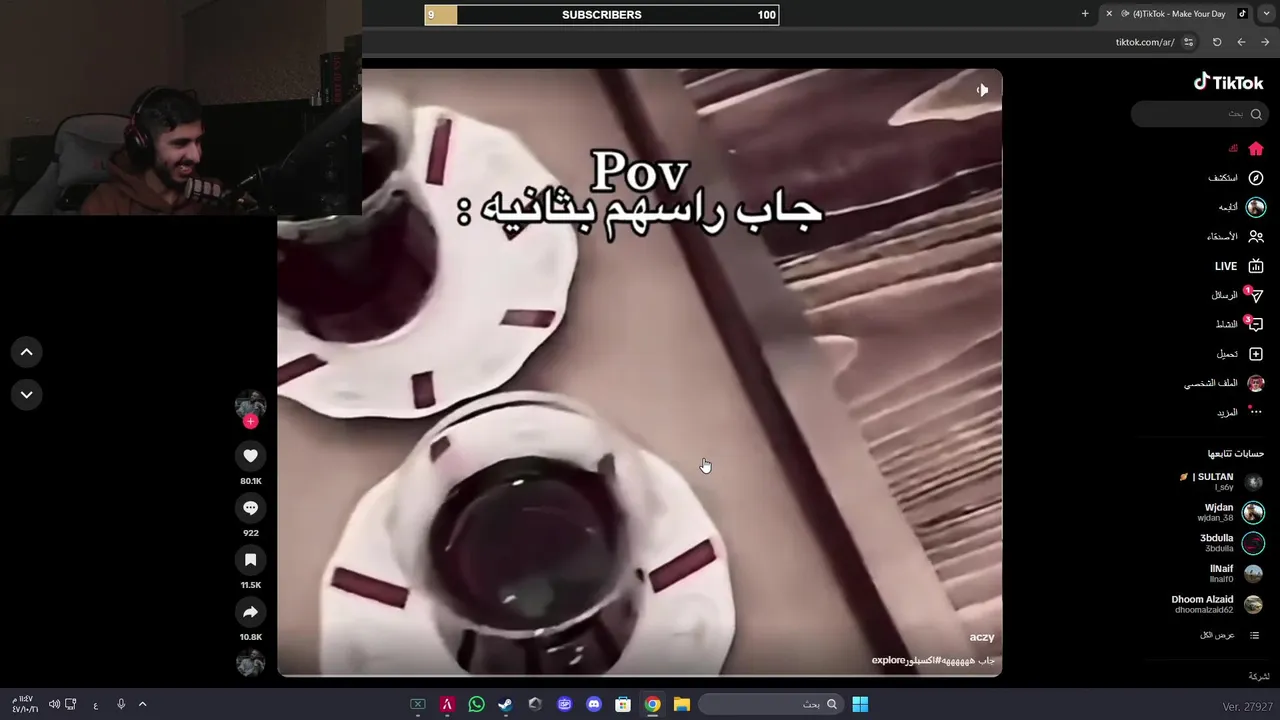The image size is (1280, 720).
Task: Open the Upload plus icon
Action: [1256, 354]
